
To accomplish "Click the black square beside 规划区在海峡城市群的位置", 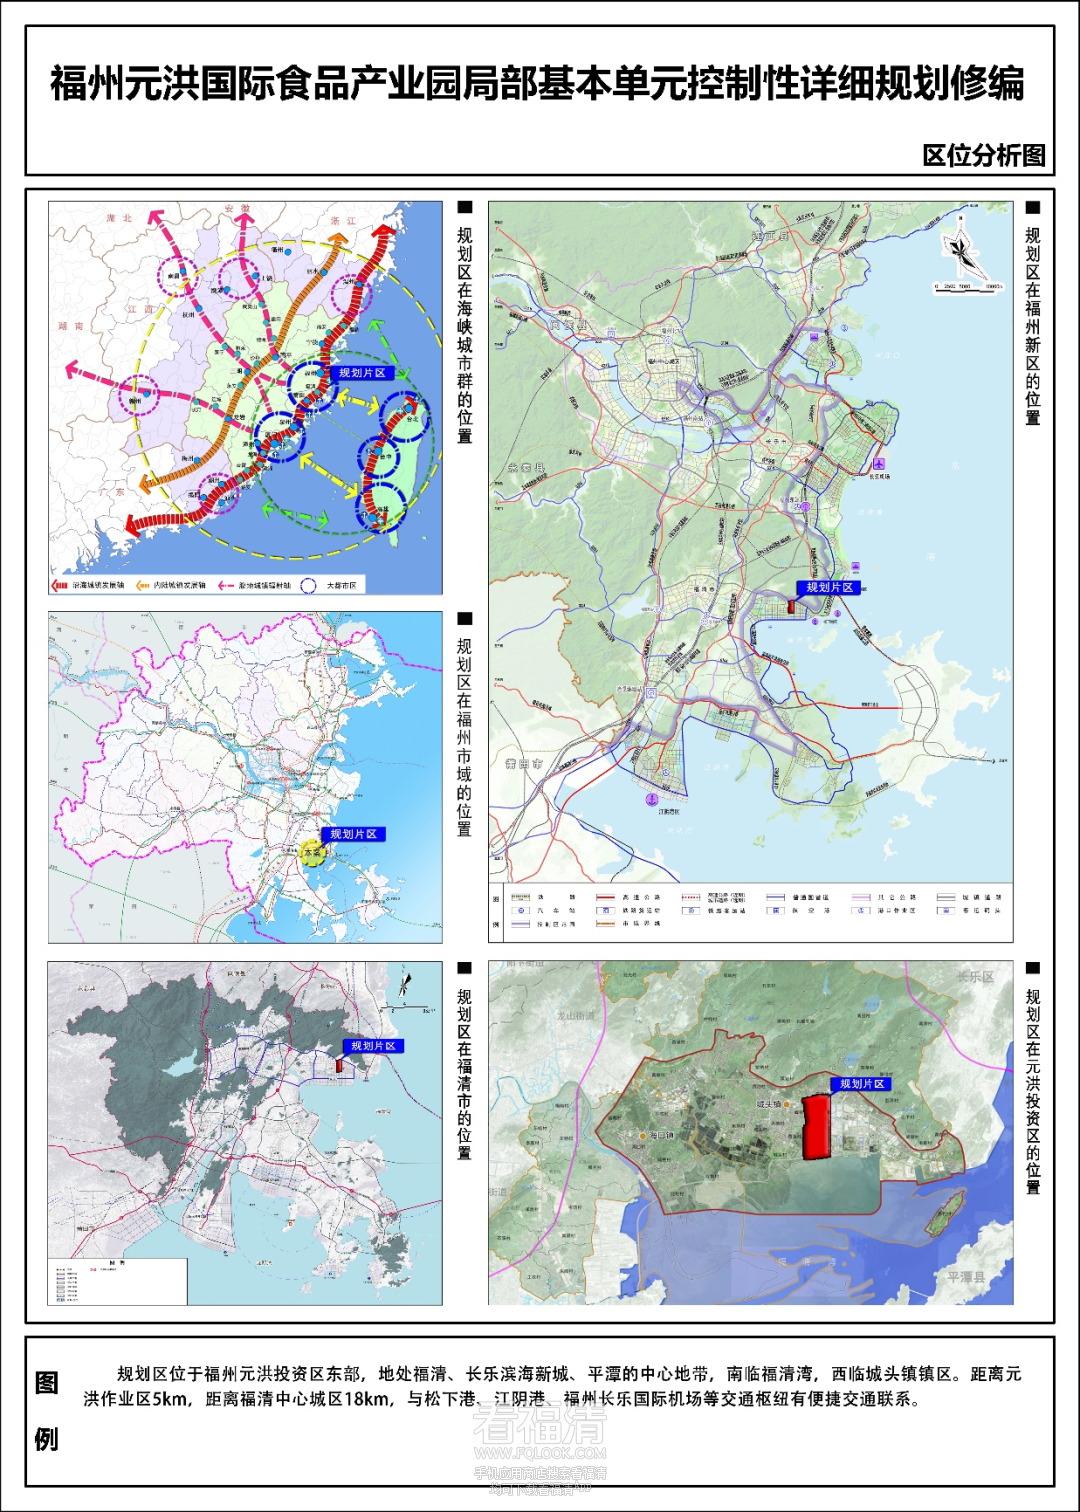I will (465, 208).
